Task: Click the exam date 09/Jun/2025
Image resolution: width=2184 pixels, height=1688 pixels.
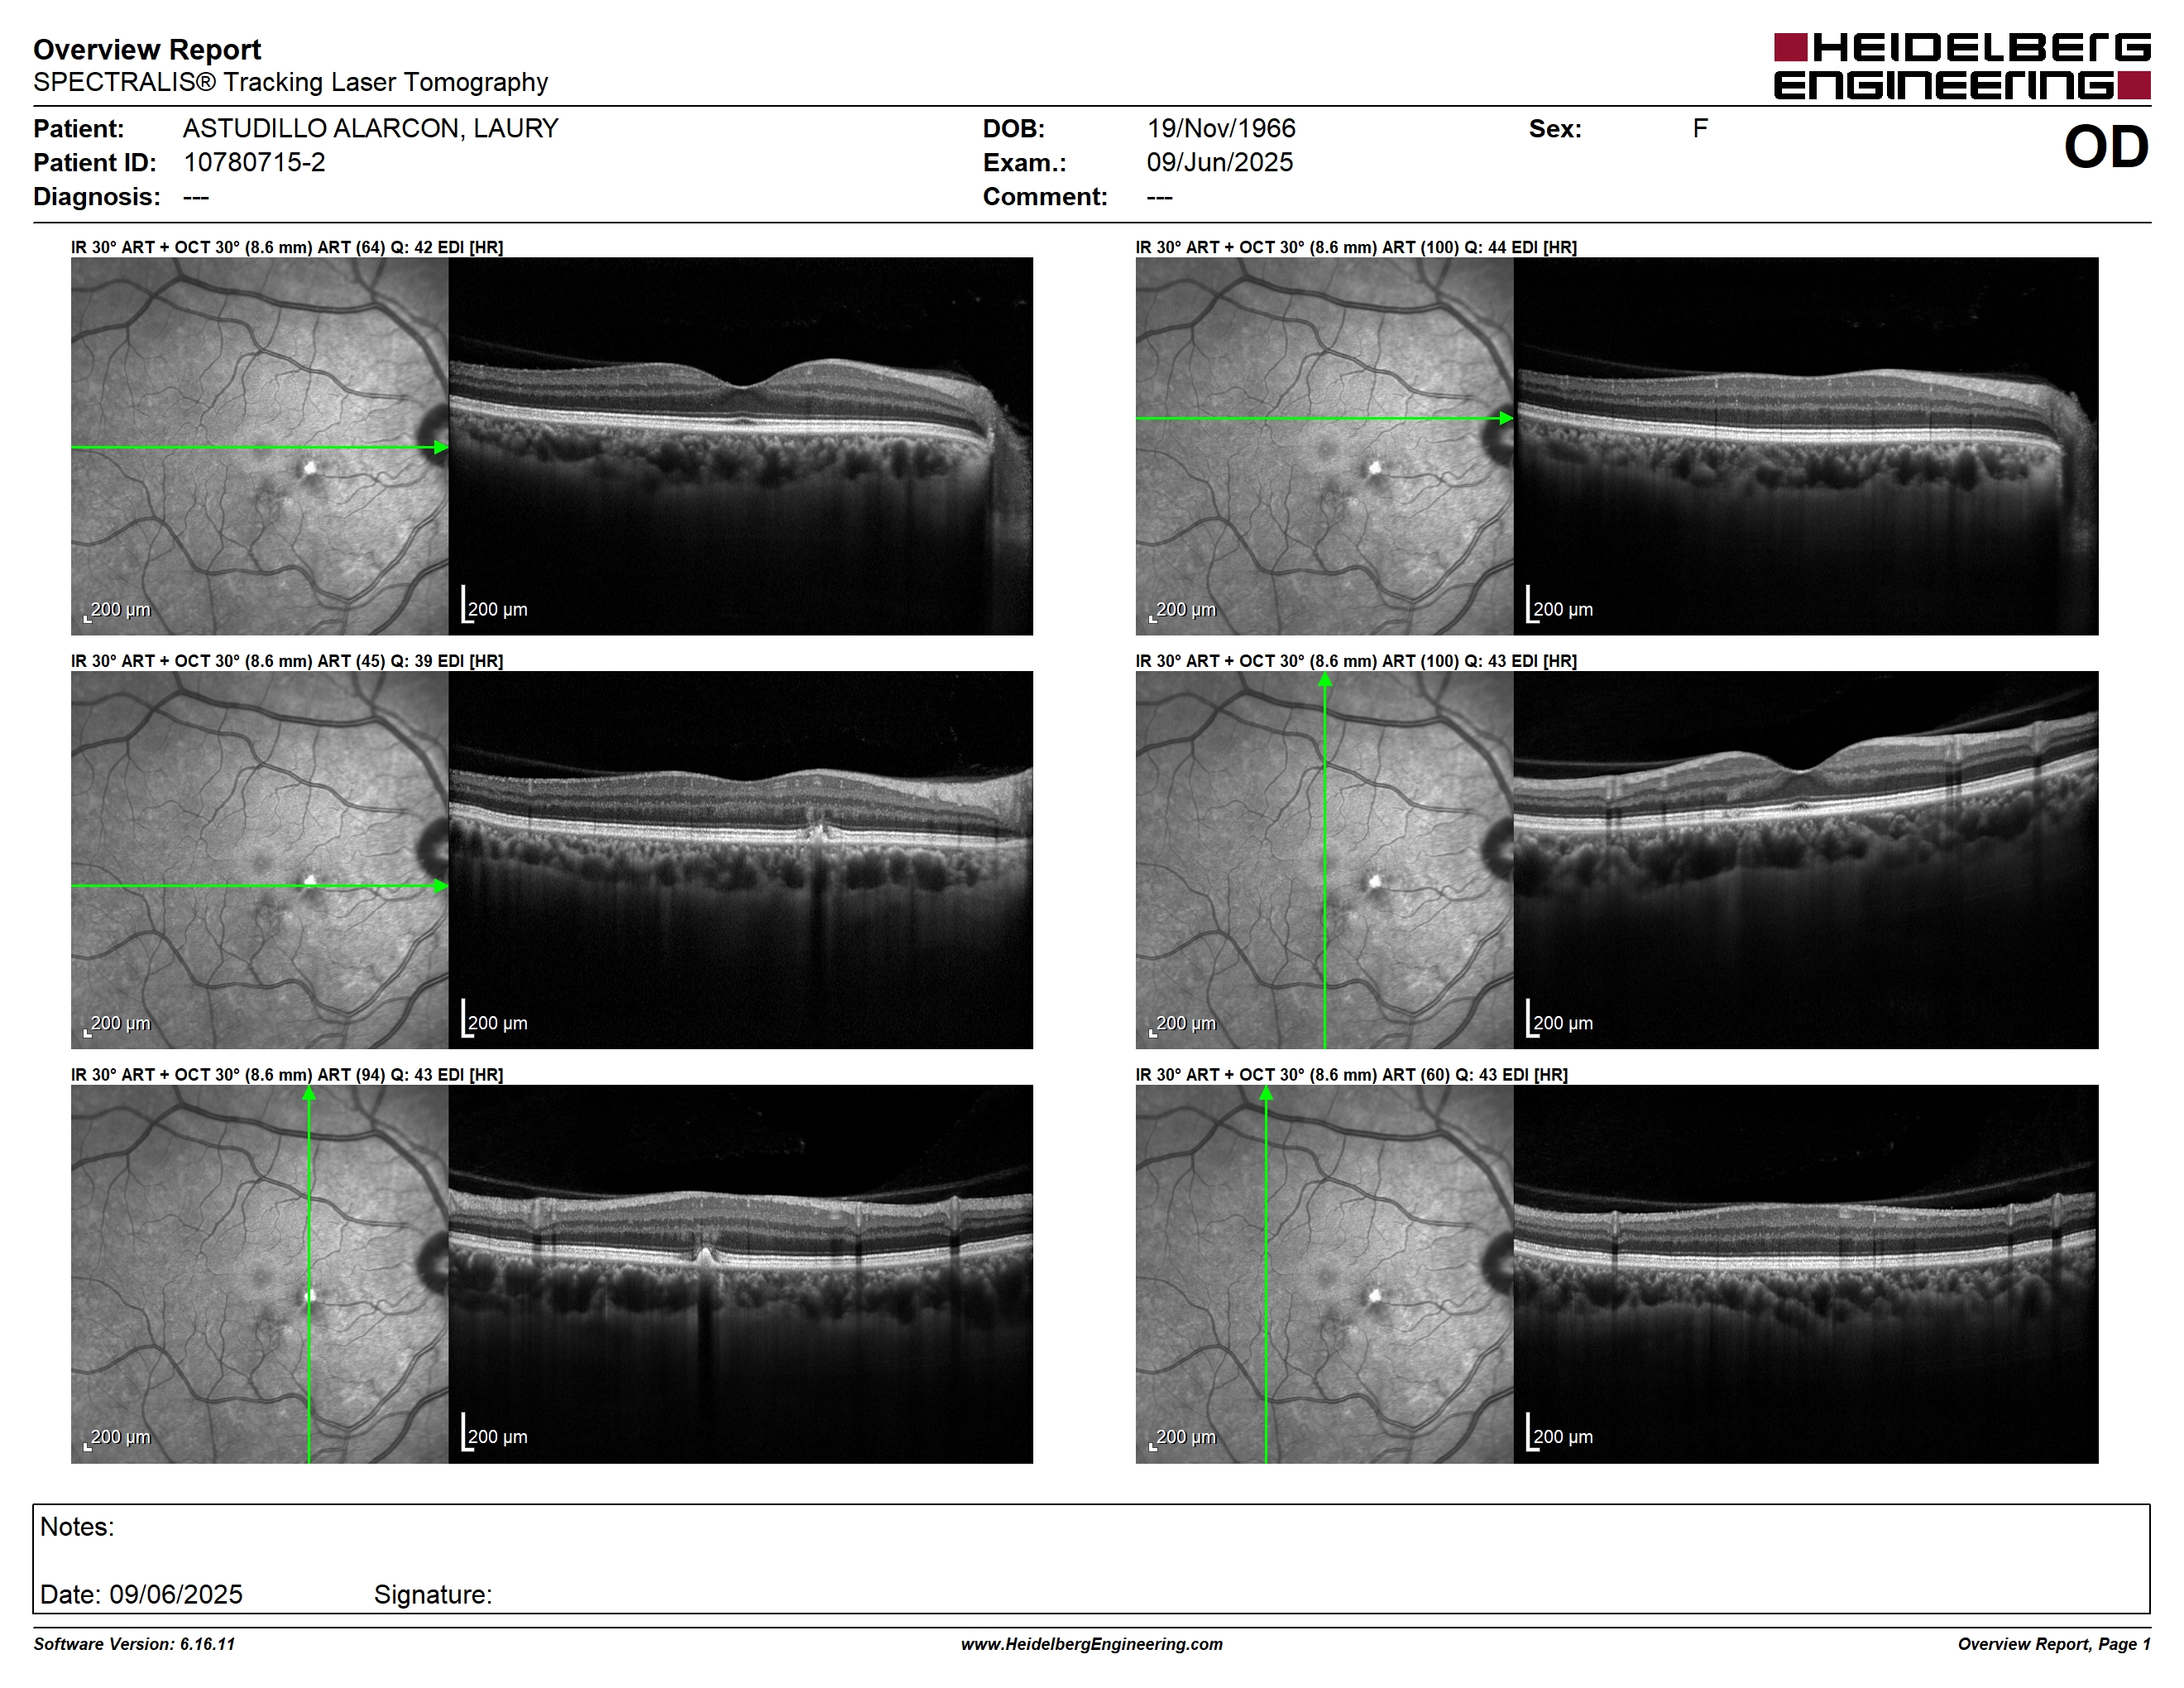Action: pyautogui.click(x=1219, y=162)
